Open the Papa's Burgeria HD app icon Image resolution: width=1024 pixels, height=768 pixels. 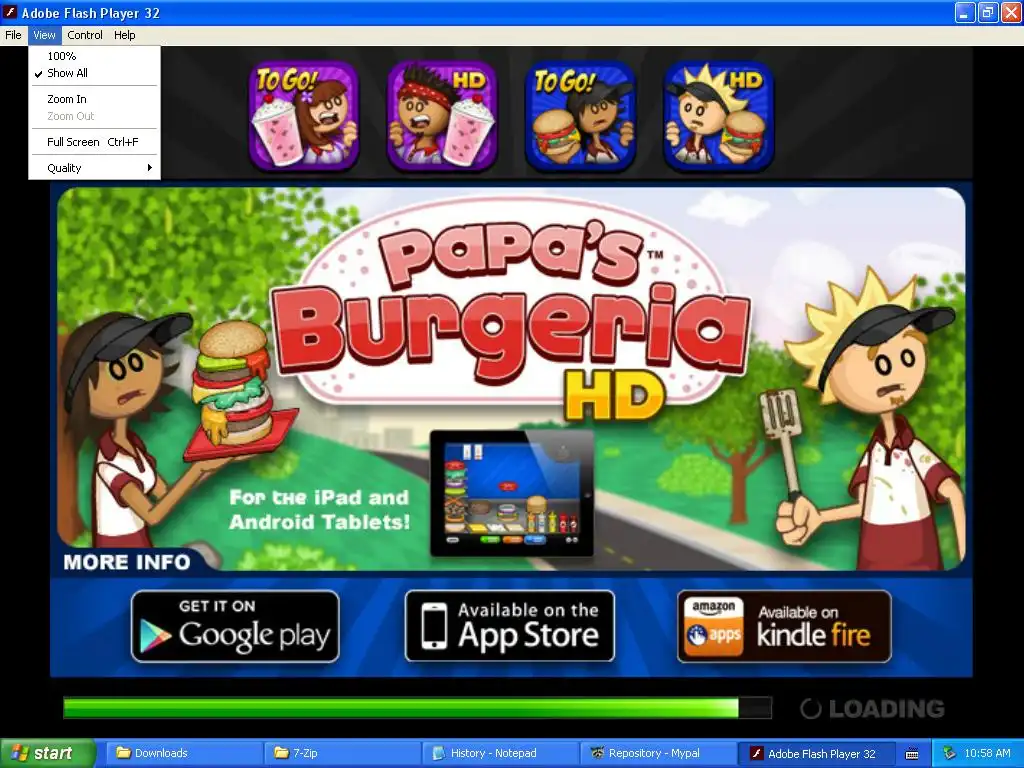pyautogui.click(x=719, y=116)
